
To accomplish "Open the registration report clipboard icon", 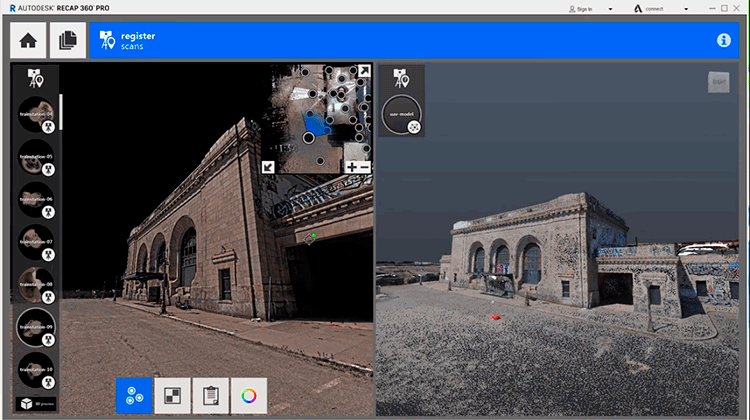I will (x=211, y=395).
